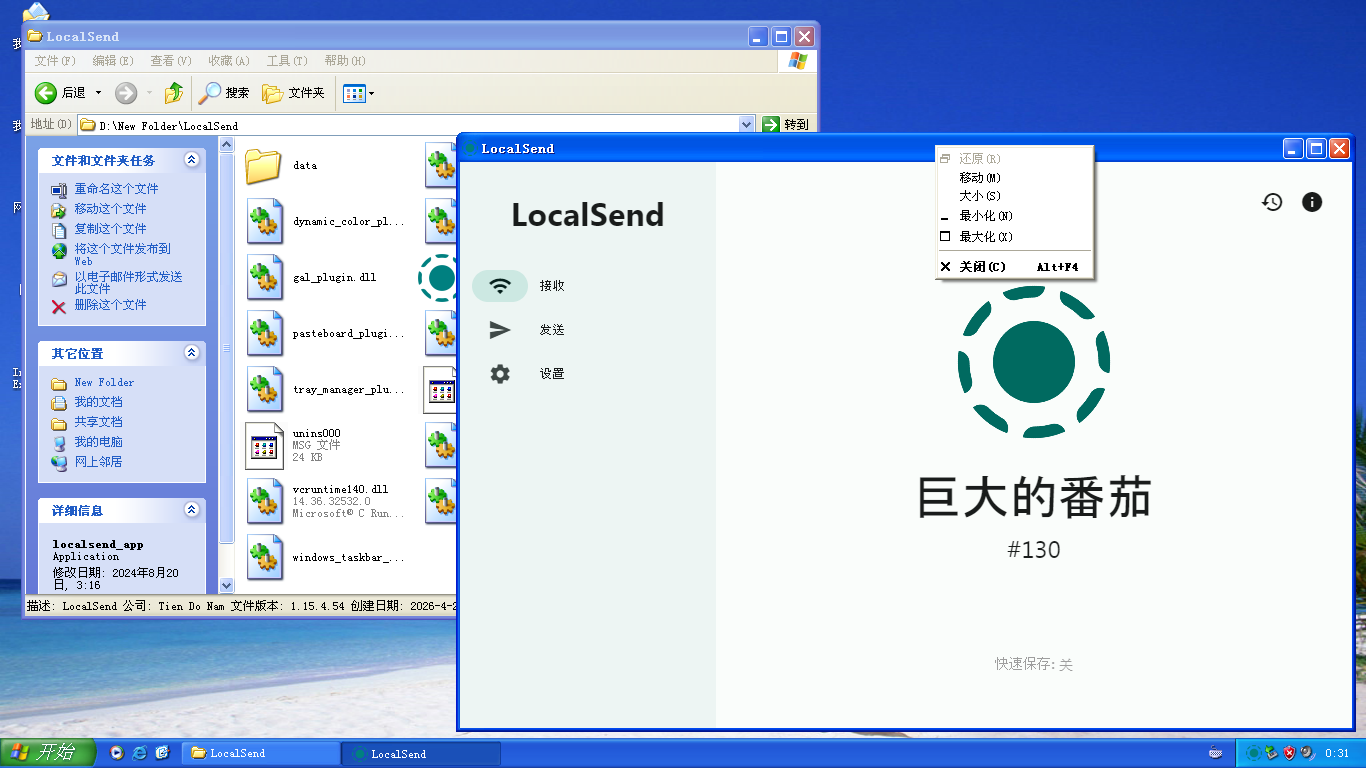Viewport: 1366px width, 768px height.
Task: Click the green 后退 back arrow
Action: pyautogui.click(x=46, y=93)
